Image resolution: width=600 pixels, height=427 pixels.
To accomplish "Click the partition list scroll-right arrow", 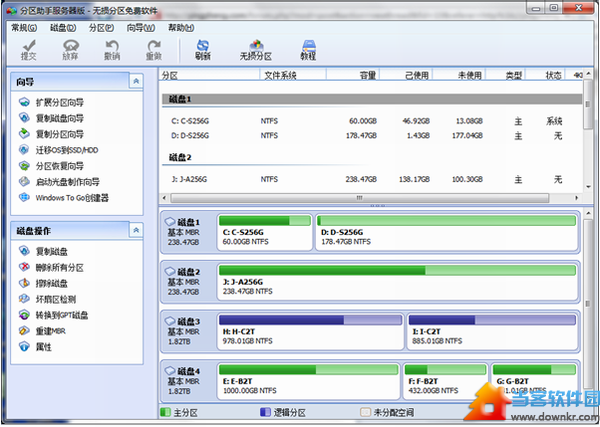I will pos(576,198).
